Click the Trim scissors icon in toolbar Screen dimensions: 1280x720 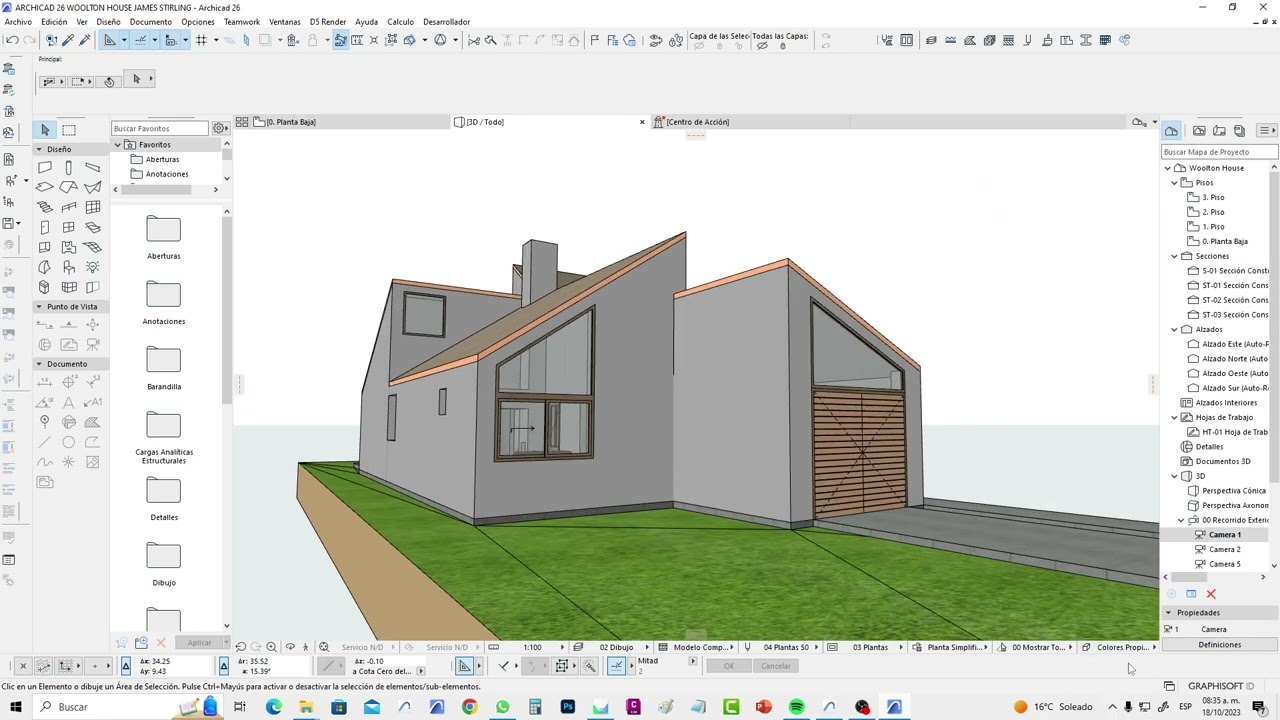pos(474,40)
